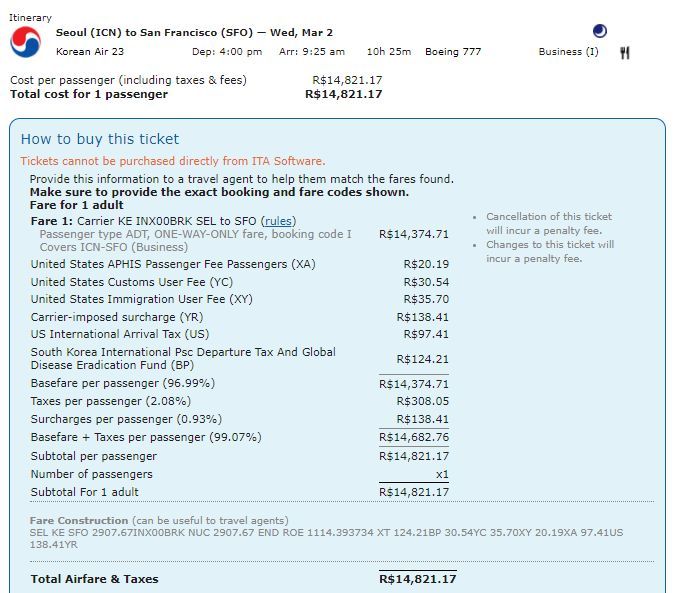Click the SEL KE SFO fare construction string
The width and height of the screenshot is (675, 593).
[x=326, y=538]
